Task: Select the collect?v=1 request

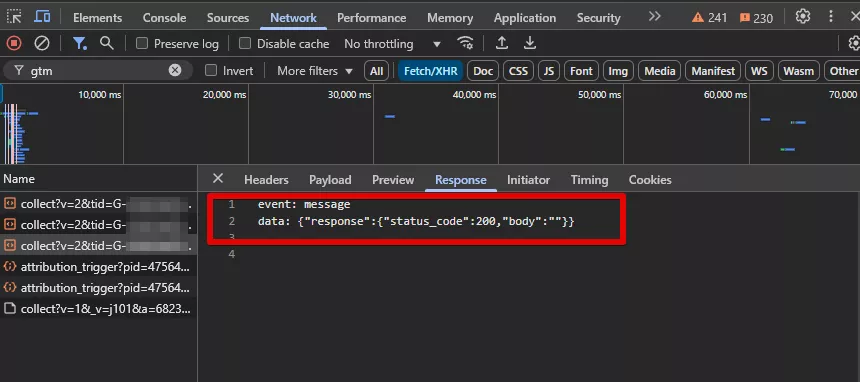Action: [x=99, y=308]
